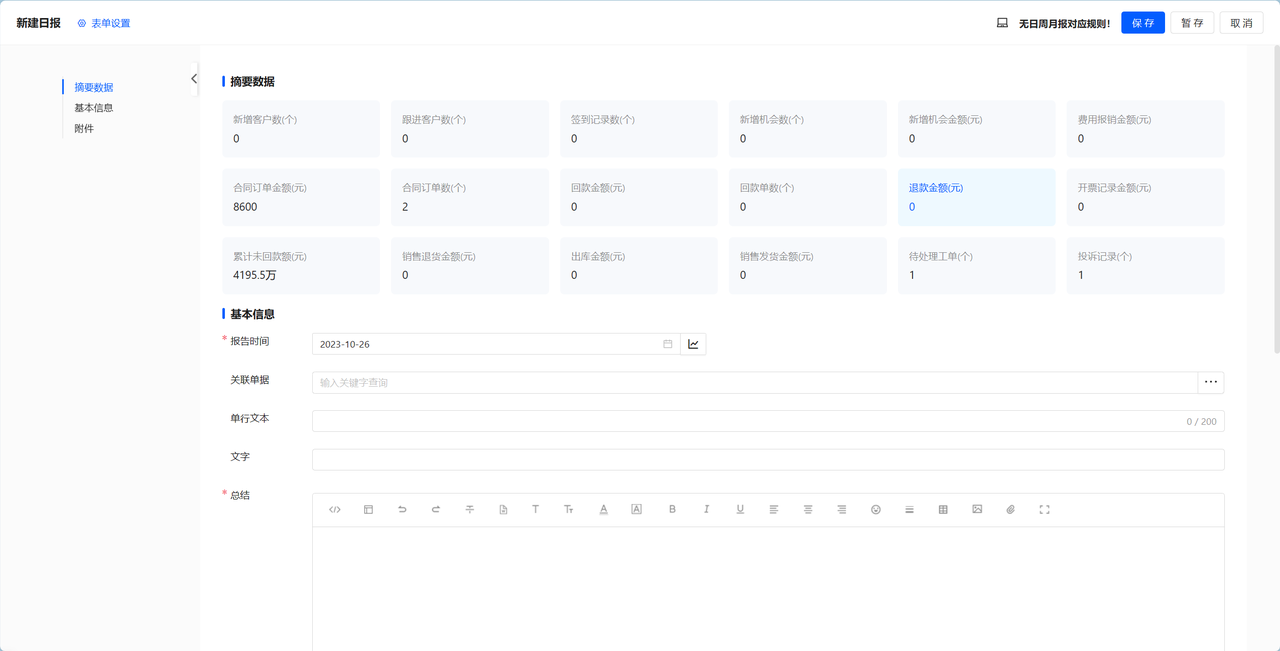
Task: Attach a file via paperclip icon
Action: pos(1011,510)
